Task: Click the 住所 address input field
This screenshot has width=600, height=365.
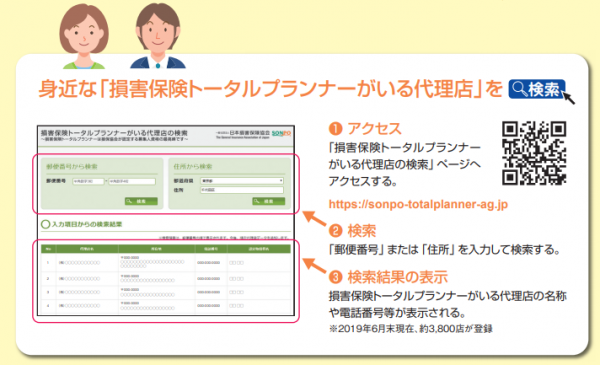Action: (242, 190)
